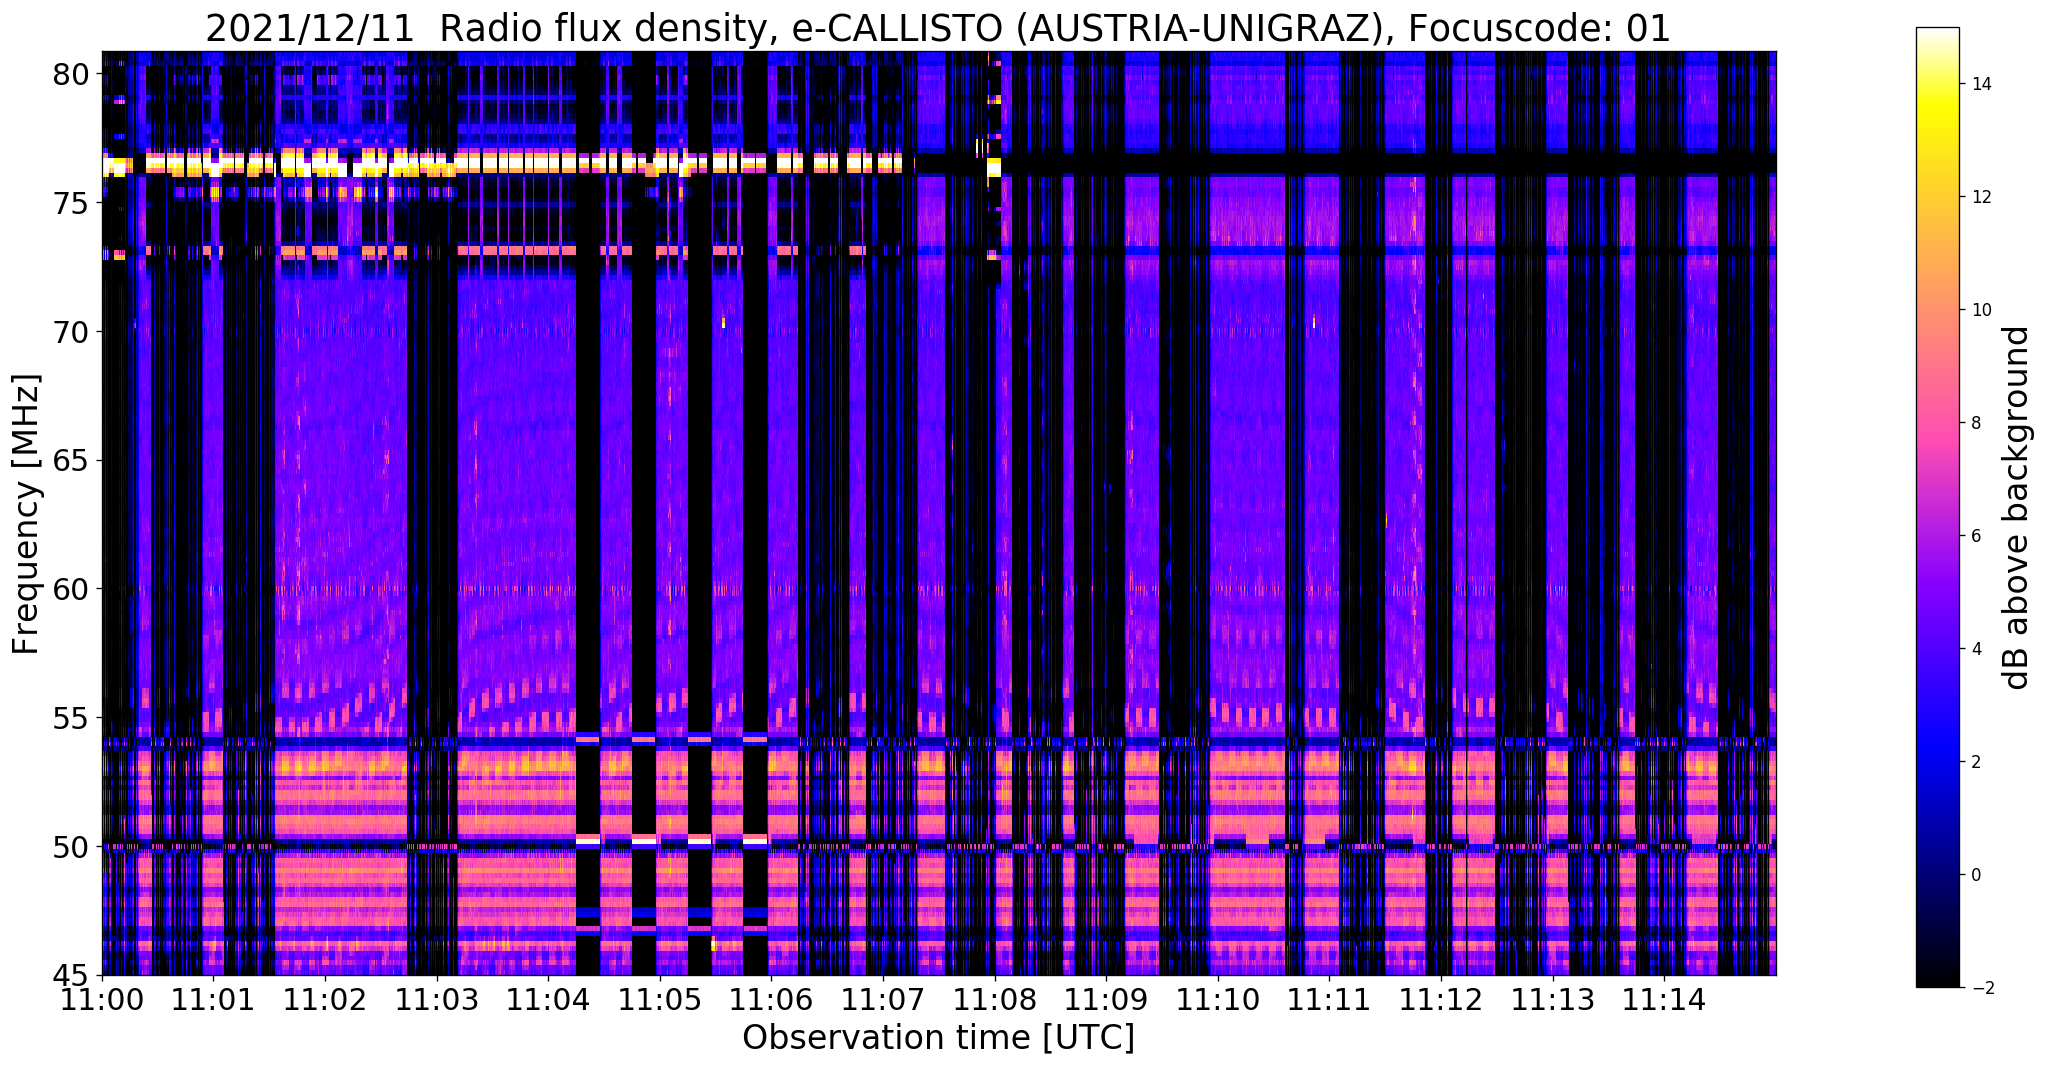Click the plot title mentioning AUSTRIA-UNIGRAZ
Screen dimensions: 2047x1067
938,29
